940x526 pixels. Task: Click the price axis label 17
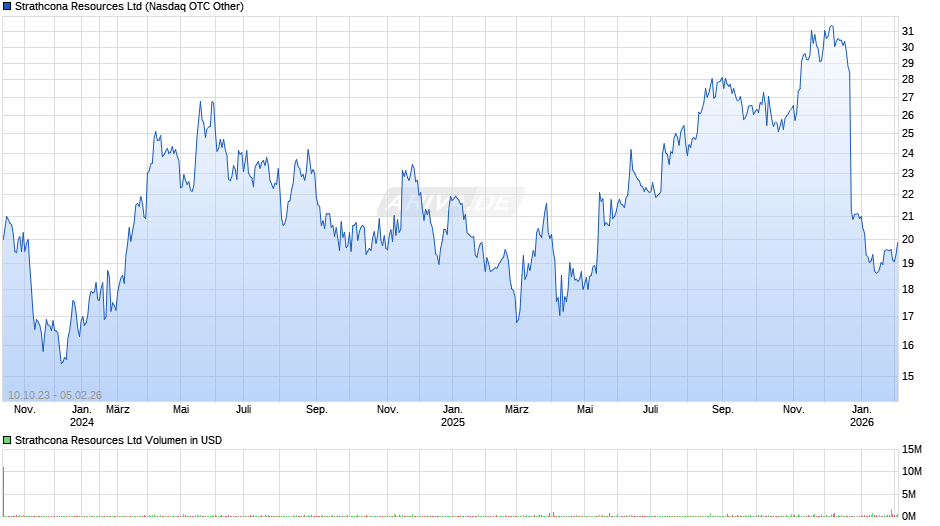908,316
